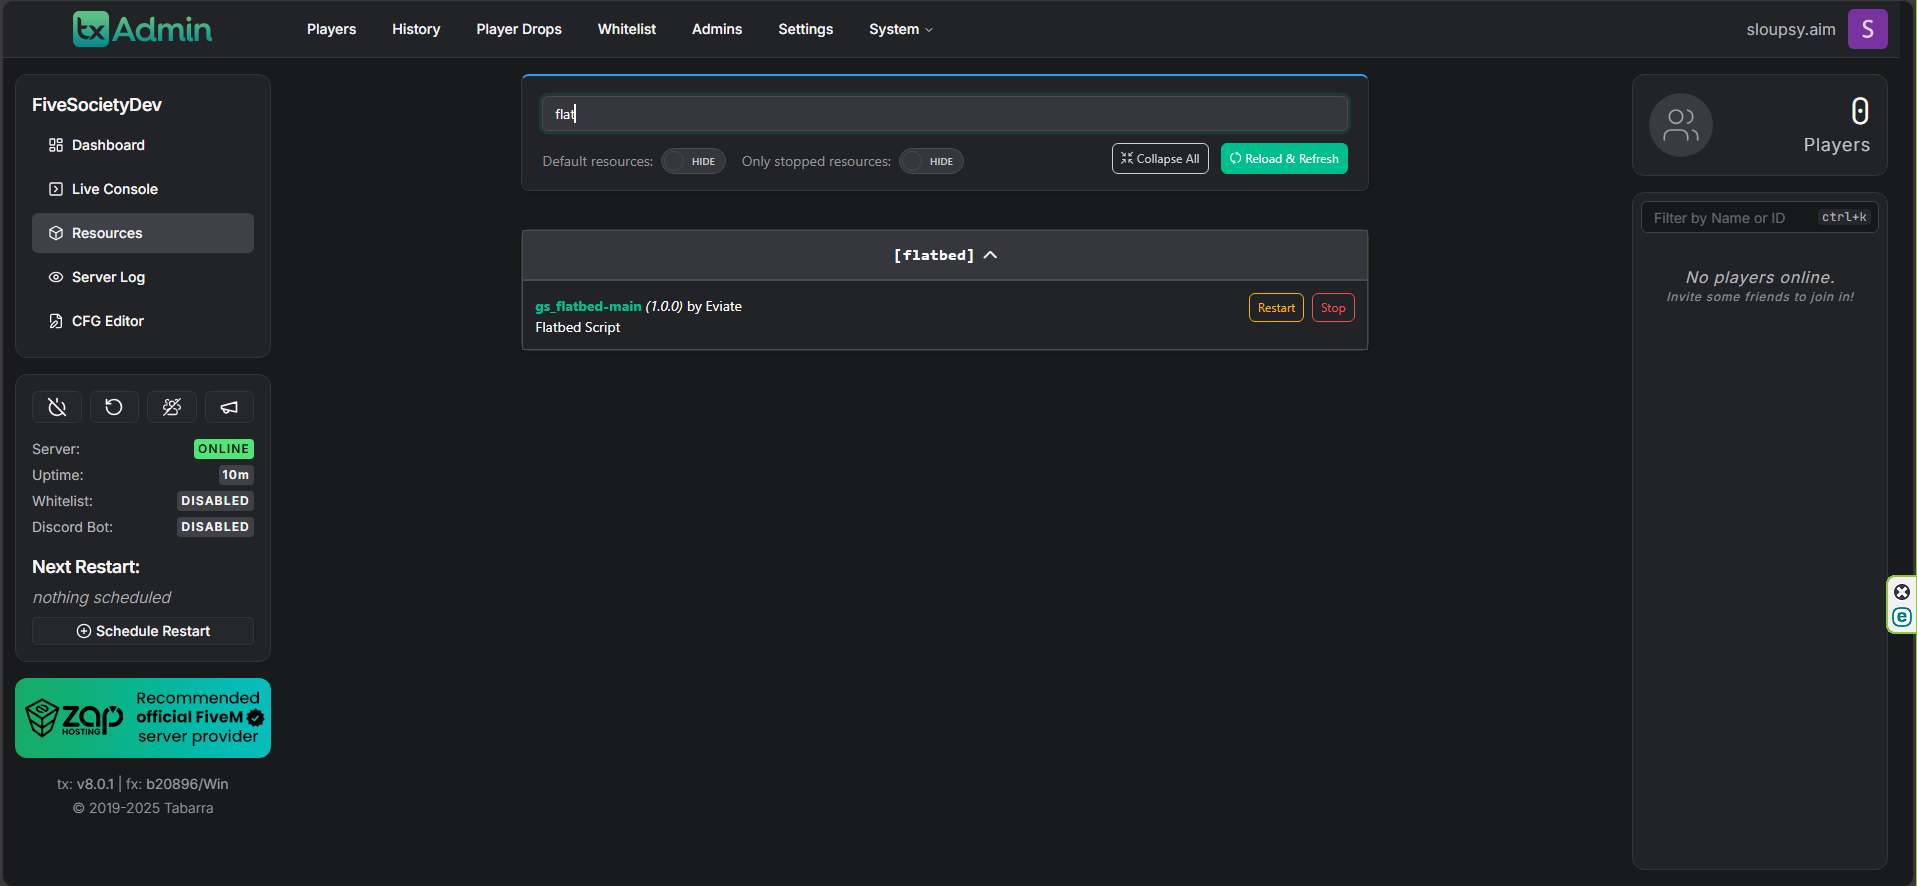Click the Collapse All button
Viewport: 1917px width, 886px height.
pyautogui.click(x=1160, y=159)
